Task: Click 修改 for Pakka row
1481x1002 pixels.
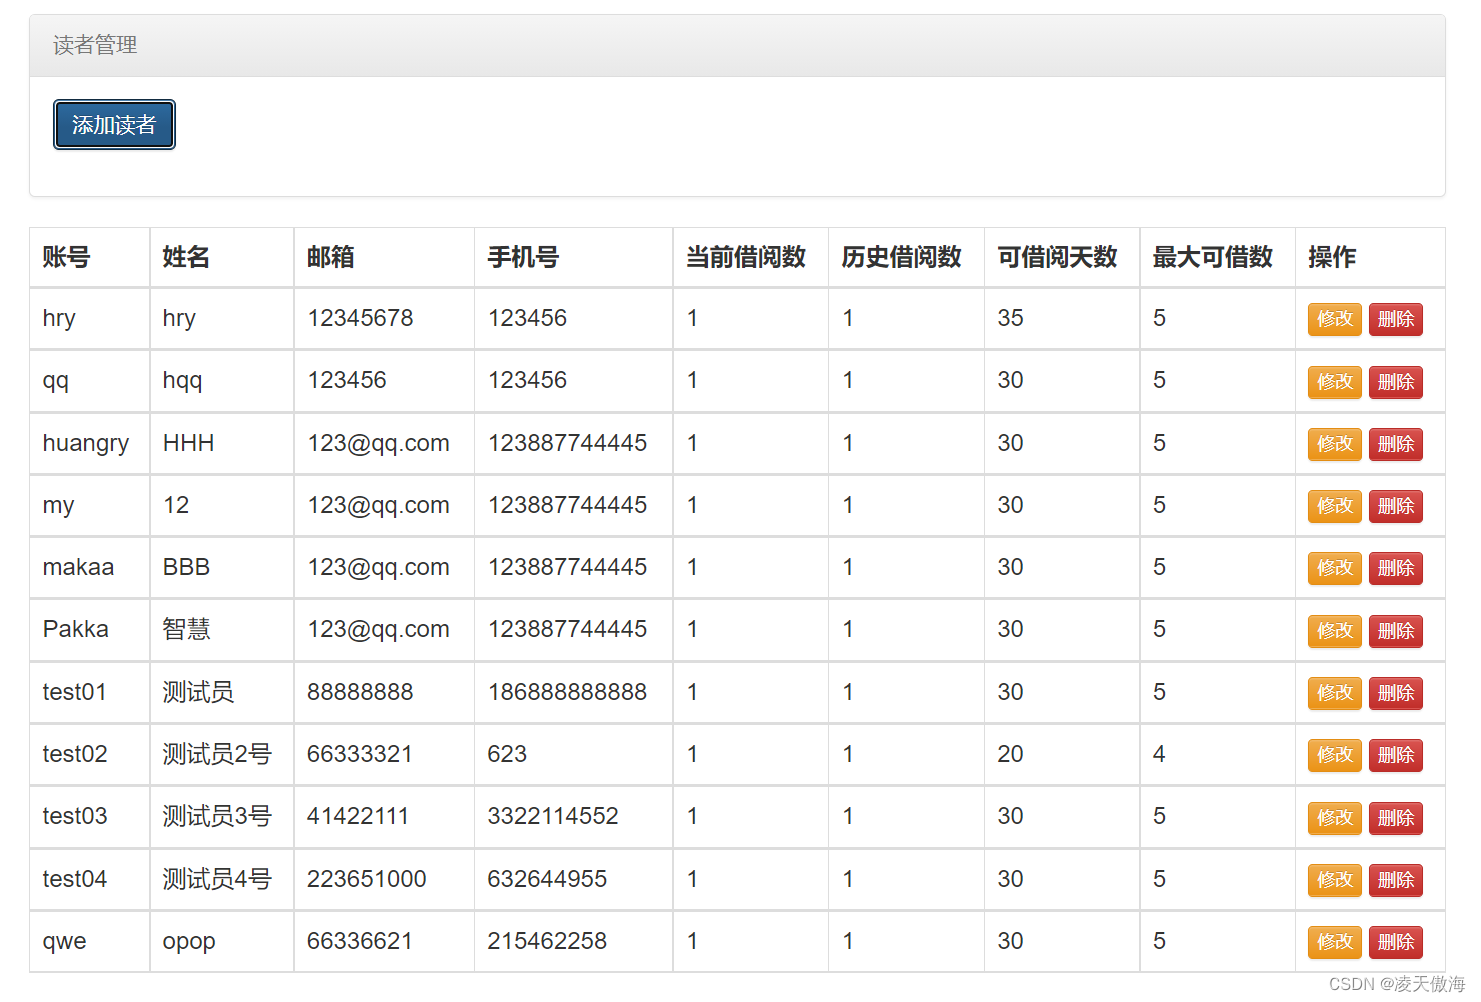Action: (x=1335, y=631)
